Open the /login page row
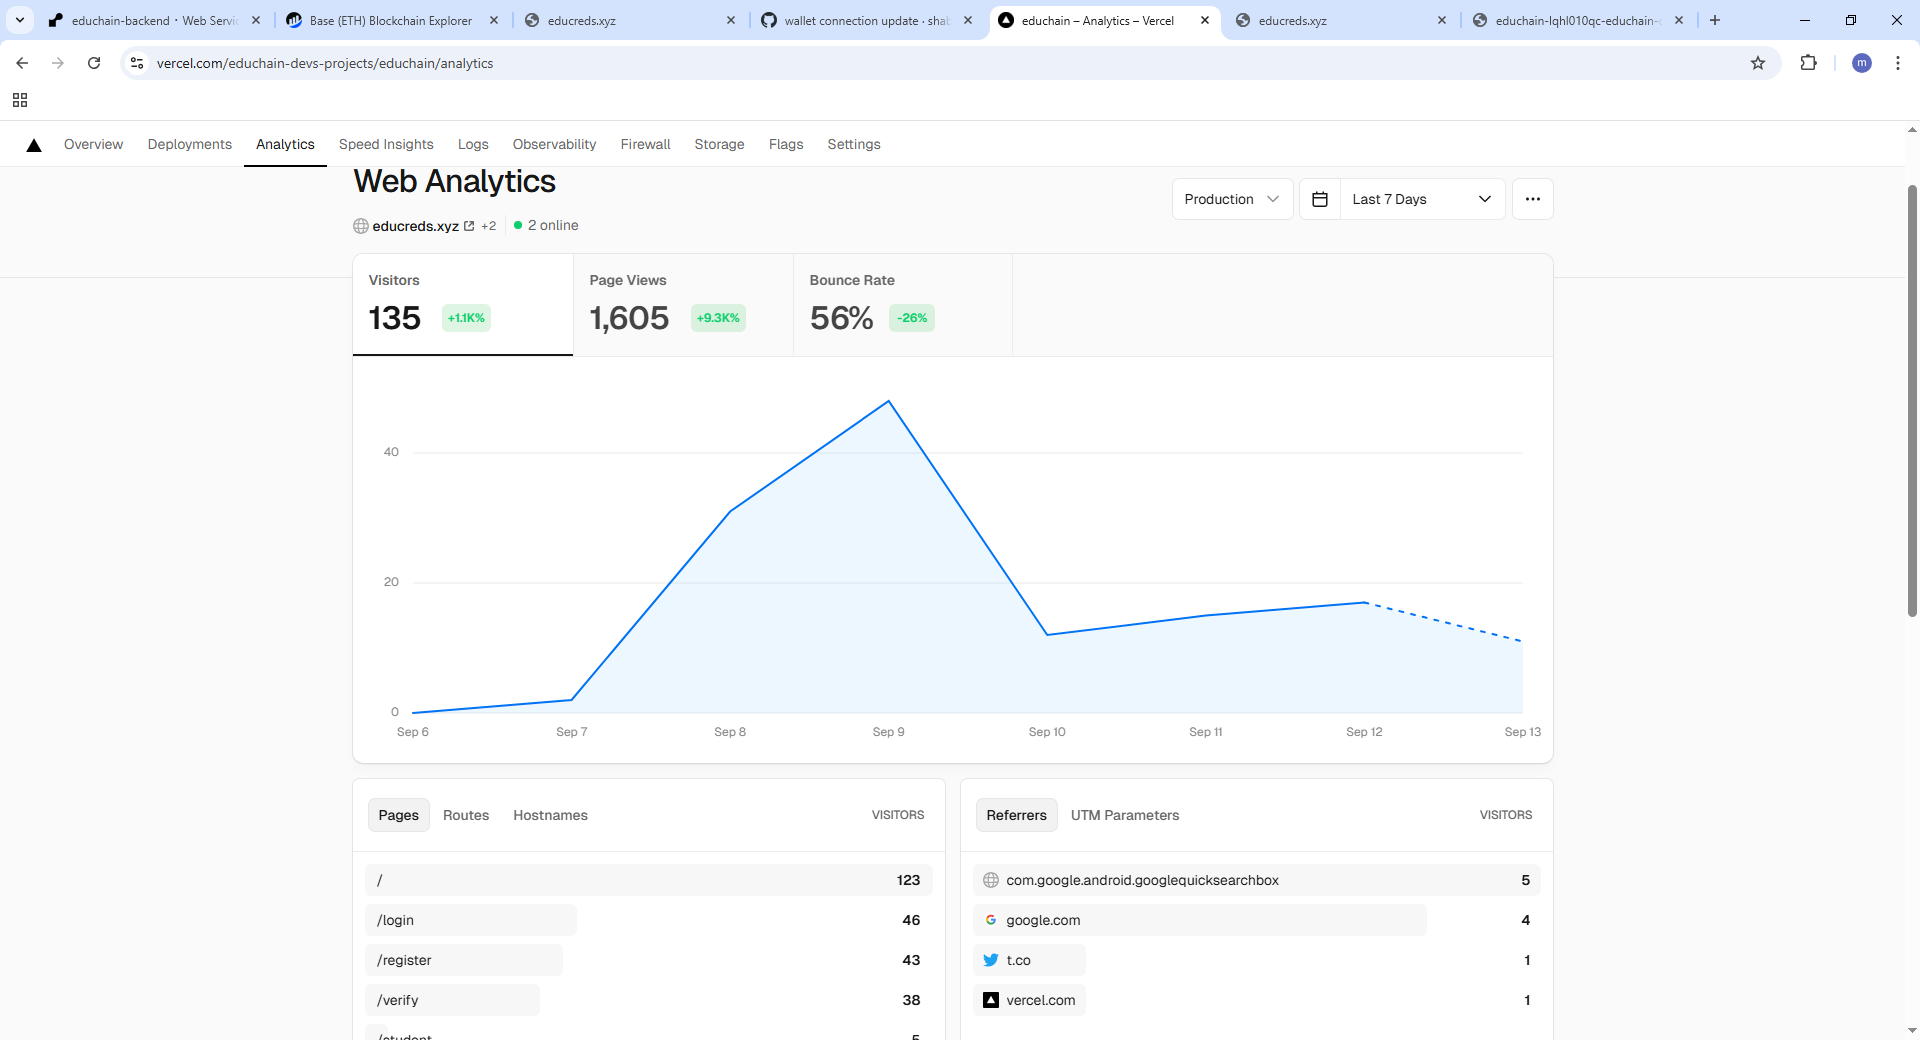This screenshot has width=1920, height=1040. click(x=648, y=920)
